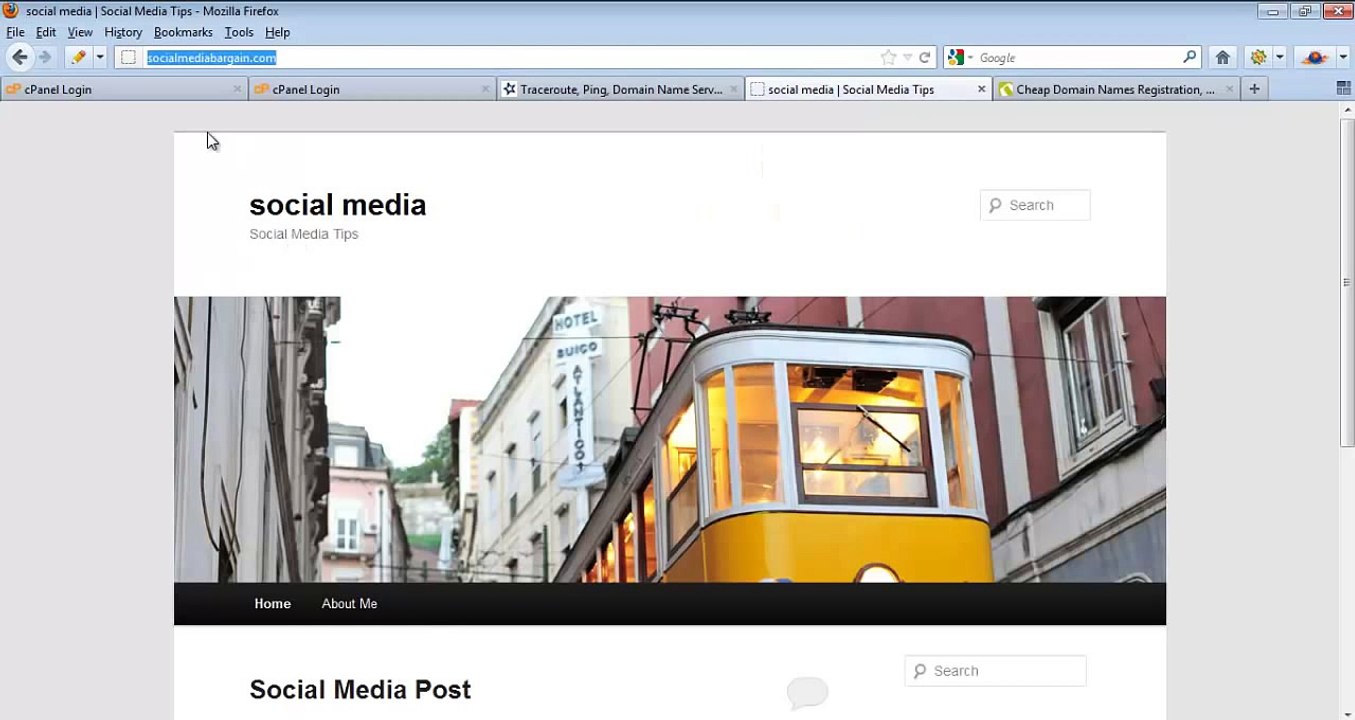
Task: Close the second cPanel Login tab
Action: [x=485, y=89]
